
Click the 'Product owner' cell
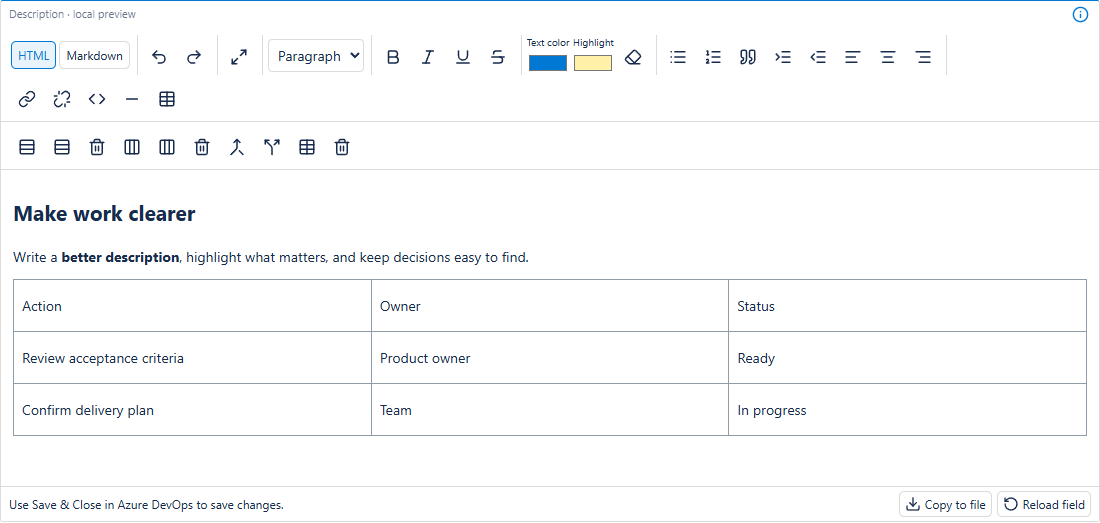pyautogui.click(x=550, y=358)
